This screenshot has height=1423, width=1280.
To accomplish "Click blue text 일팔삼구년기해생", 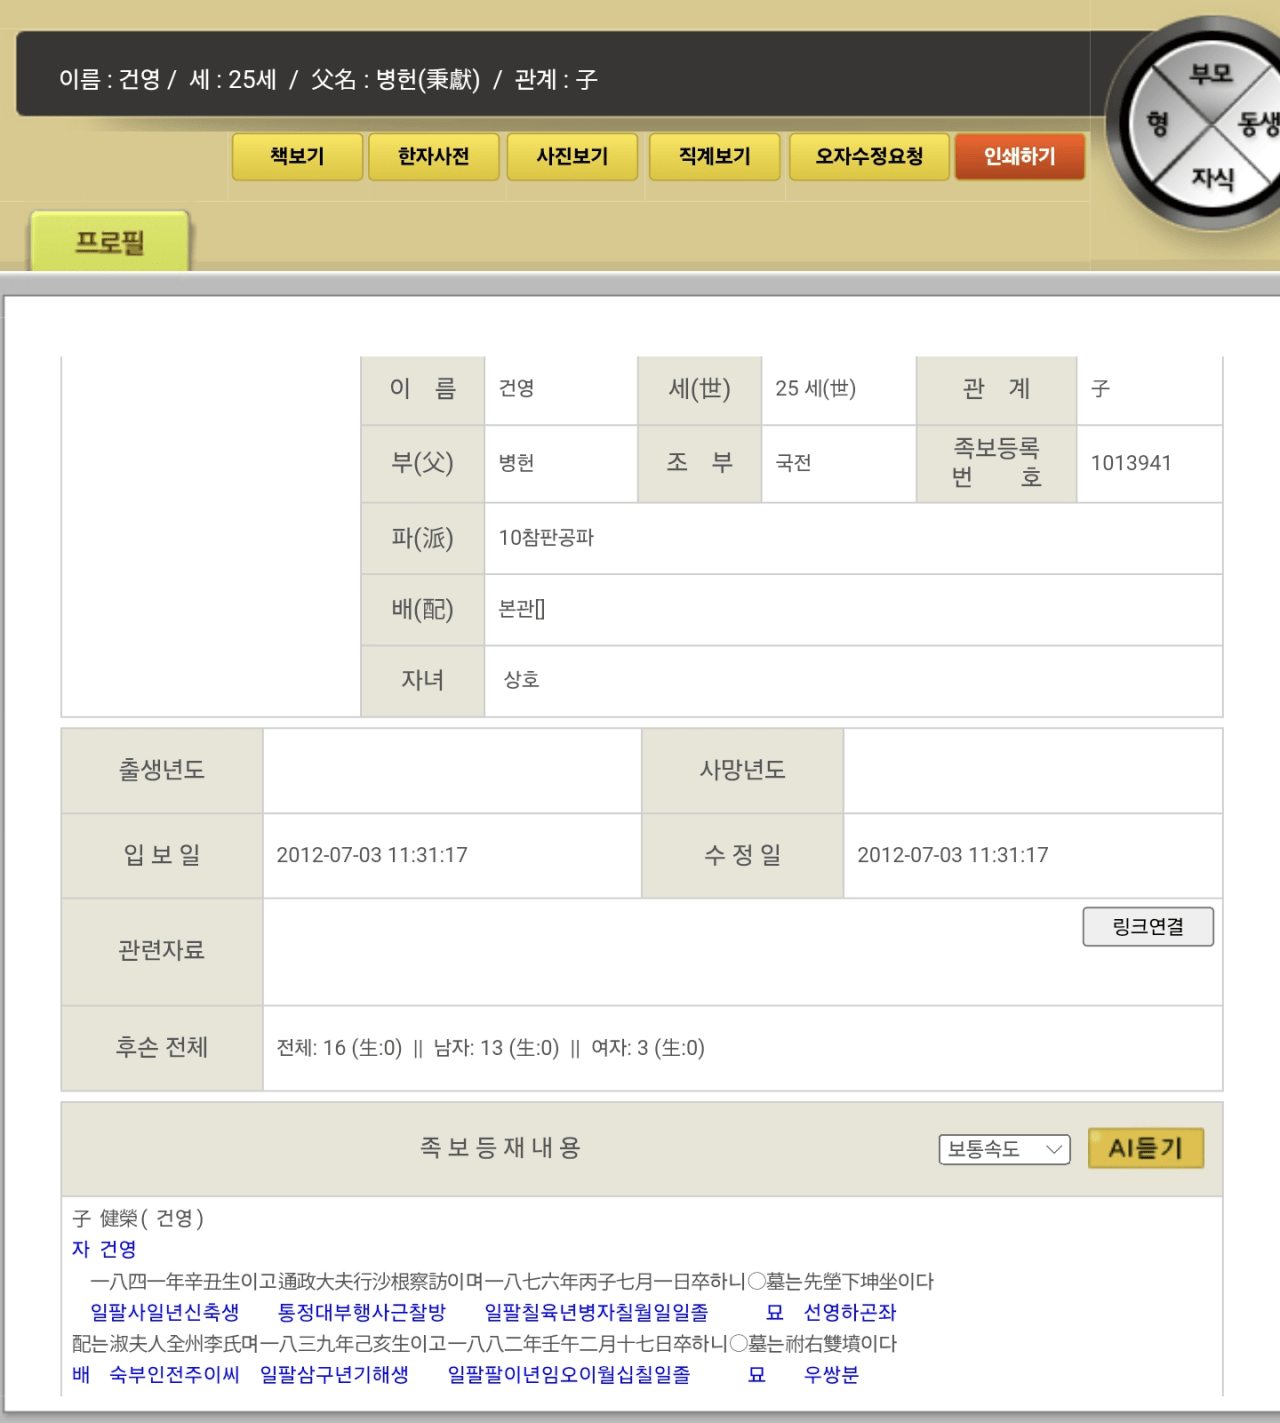I will coord(335,1375).
